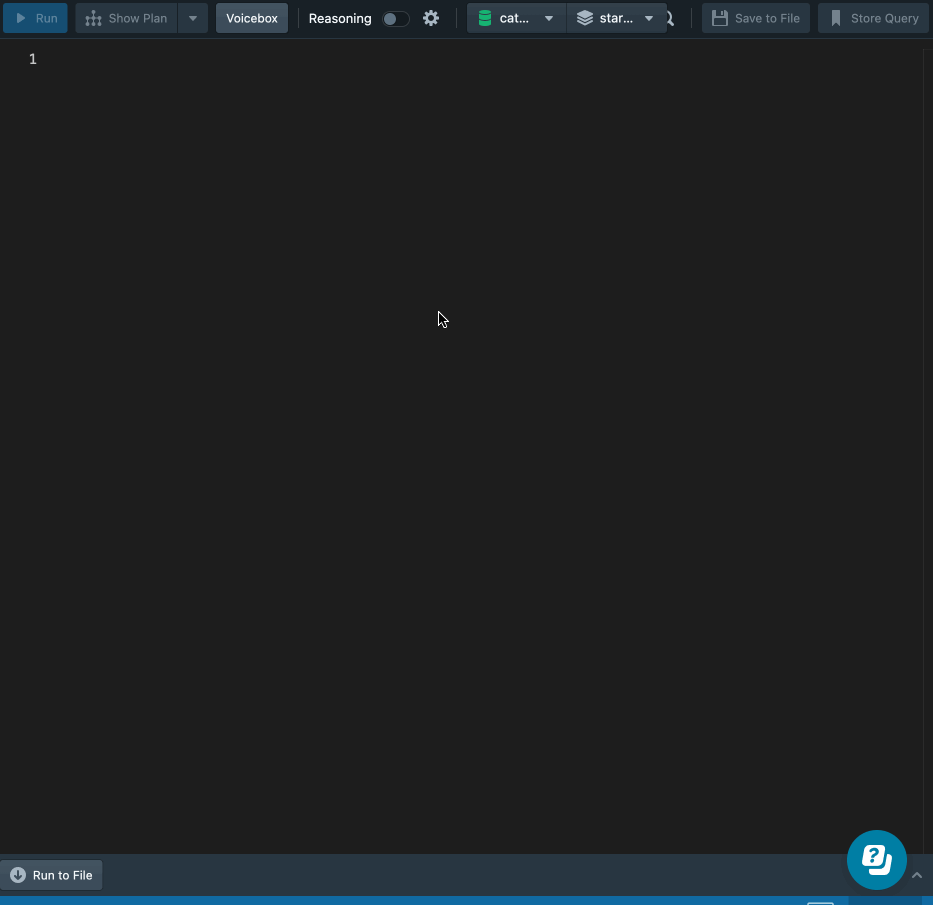Open the stack layer selector dropdown
This screenshot has width=933, height=905.
[x=616, y=18]
